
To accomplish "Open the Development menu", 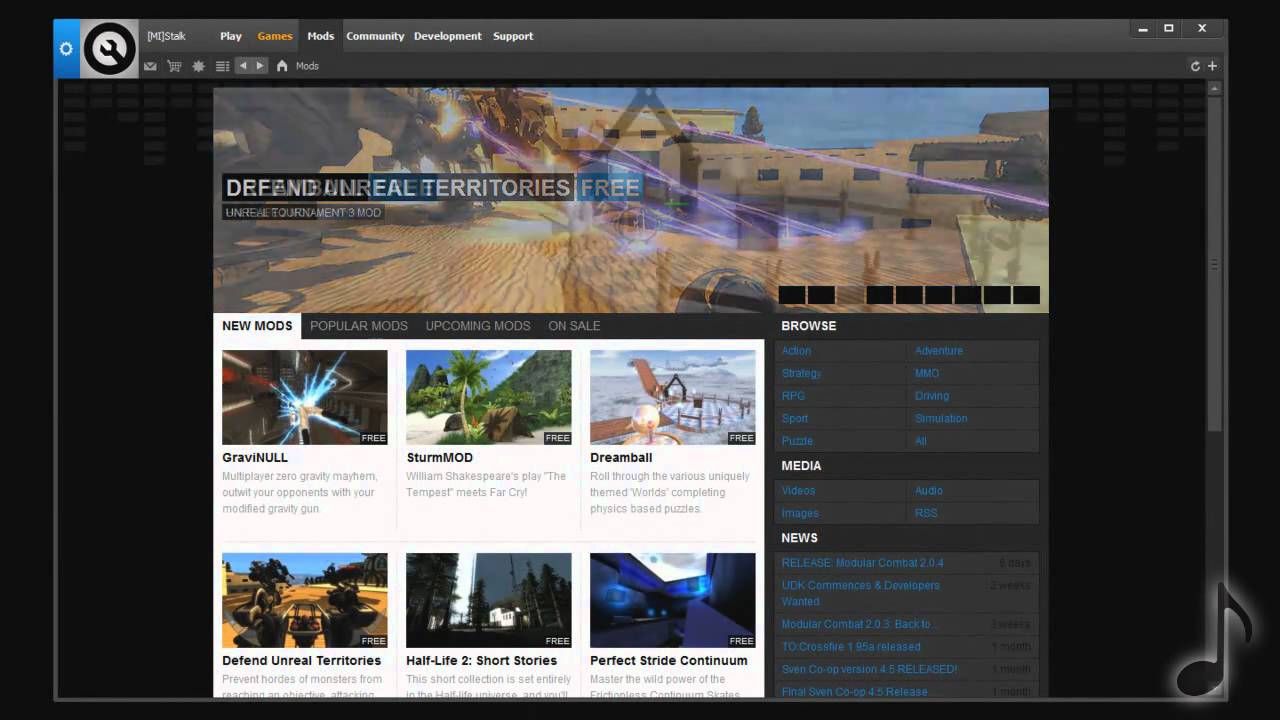I will (x=448, y=36).
